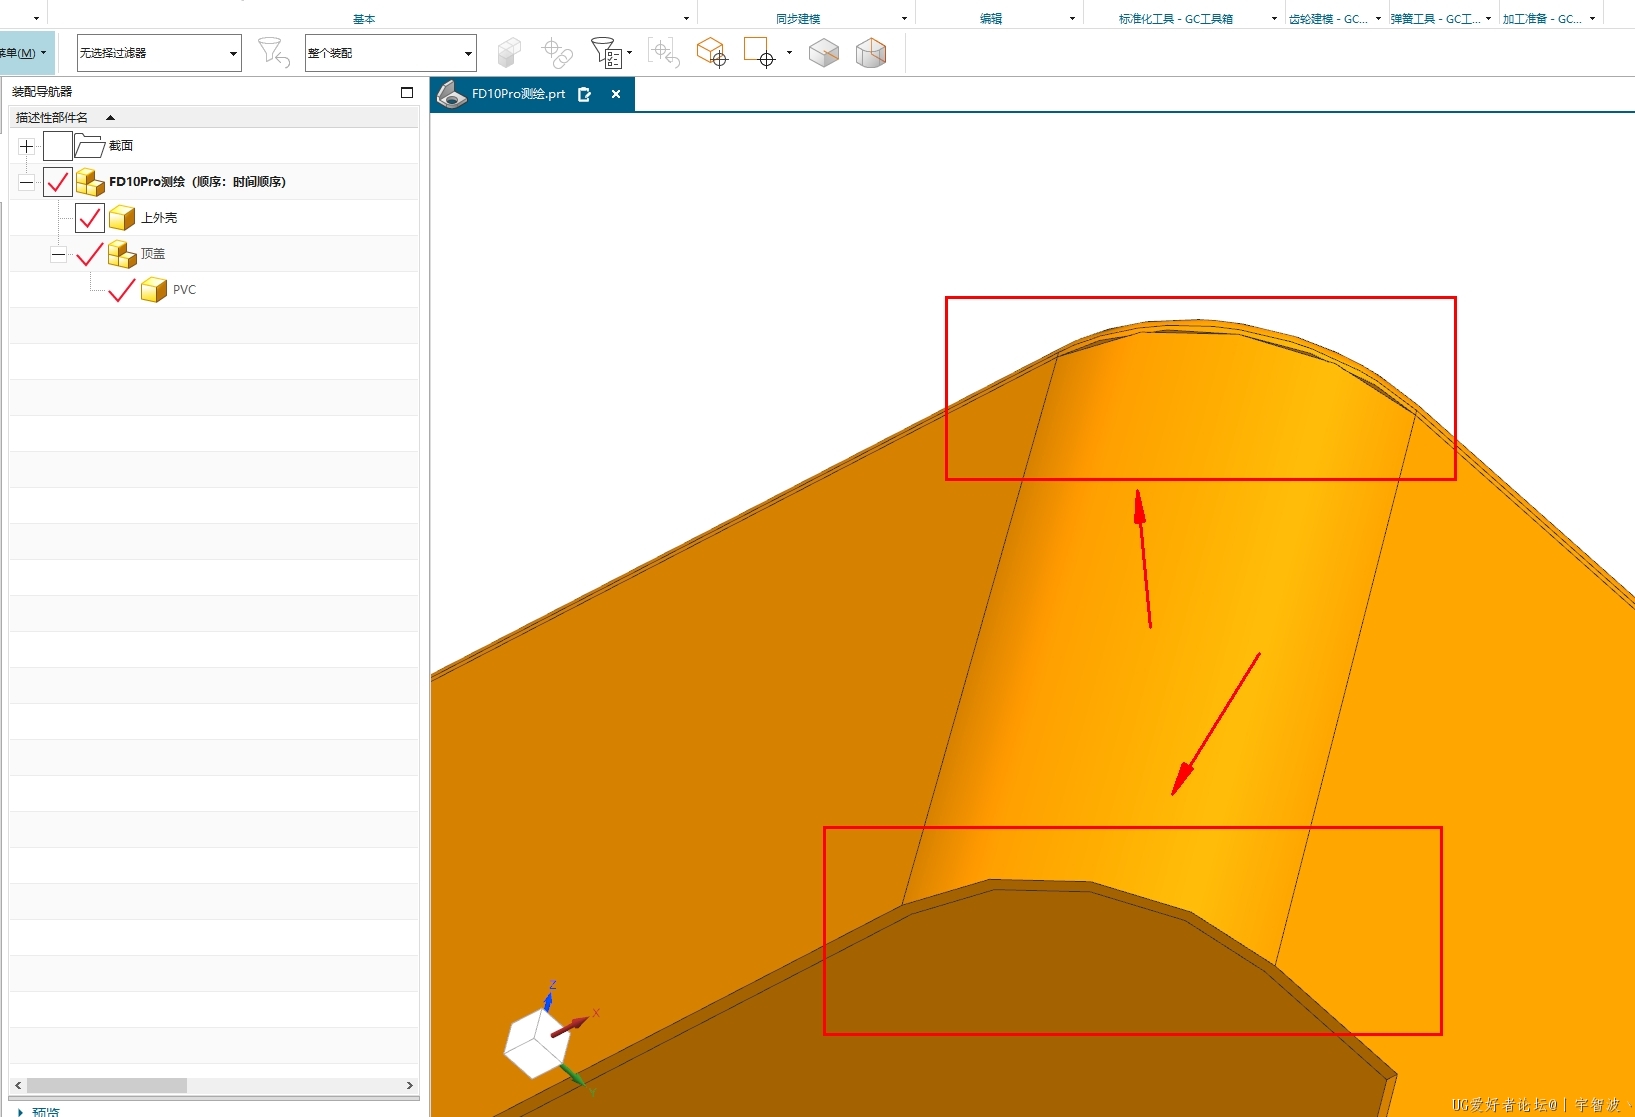Screen dimensions: 1635x1117
Task: Select the FD10Pro测绘 (顺序: 时间顺序) row
Action: point(214,182)
